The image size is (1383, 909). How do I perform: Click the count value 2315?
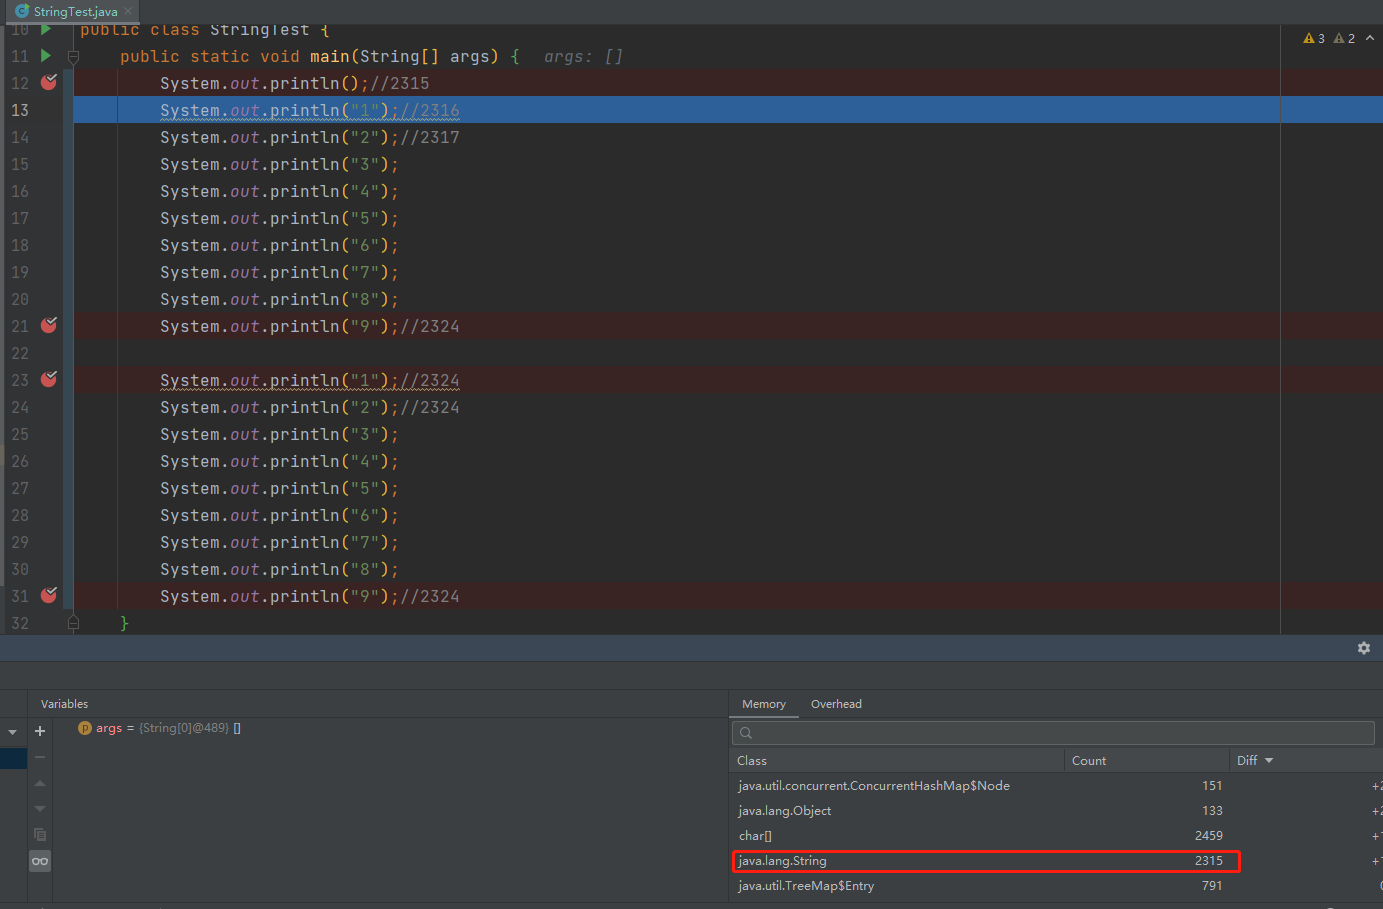pyautogui.click(x=1208, y=861)
